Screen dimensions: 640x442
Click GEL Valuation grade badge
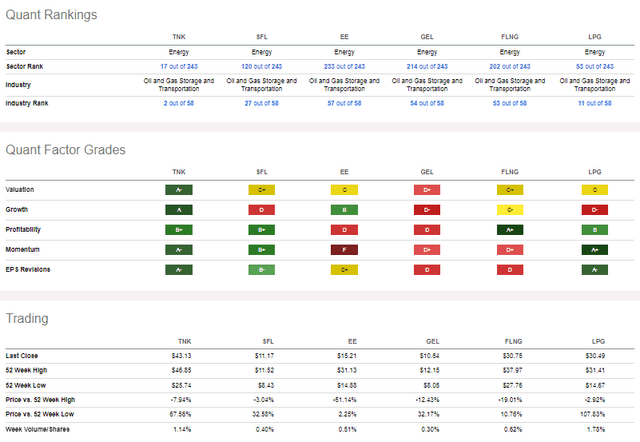pyautogui.click(x=427, y=190)
